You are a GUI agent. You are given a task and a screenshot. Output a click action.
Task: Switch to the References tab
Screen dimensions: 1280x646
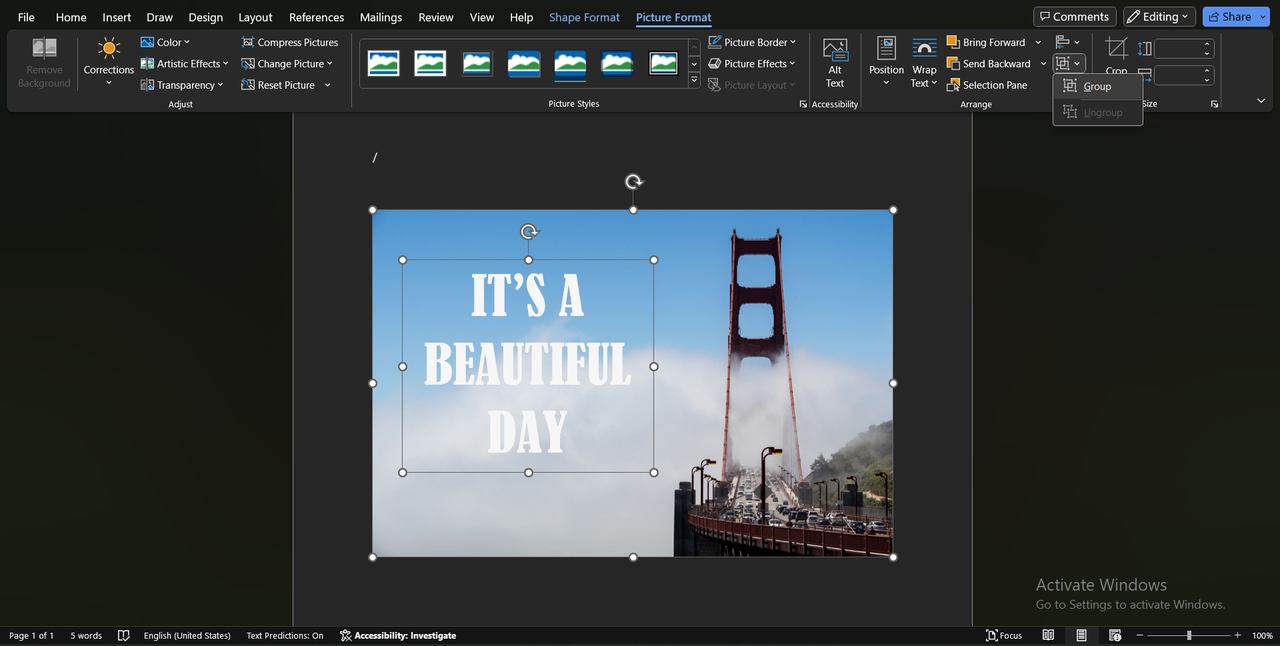point(317,17)
